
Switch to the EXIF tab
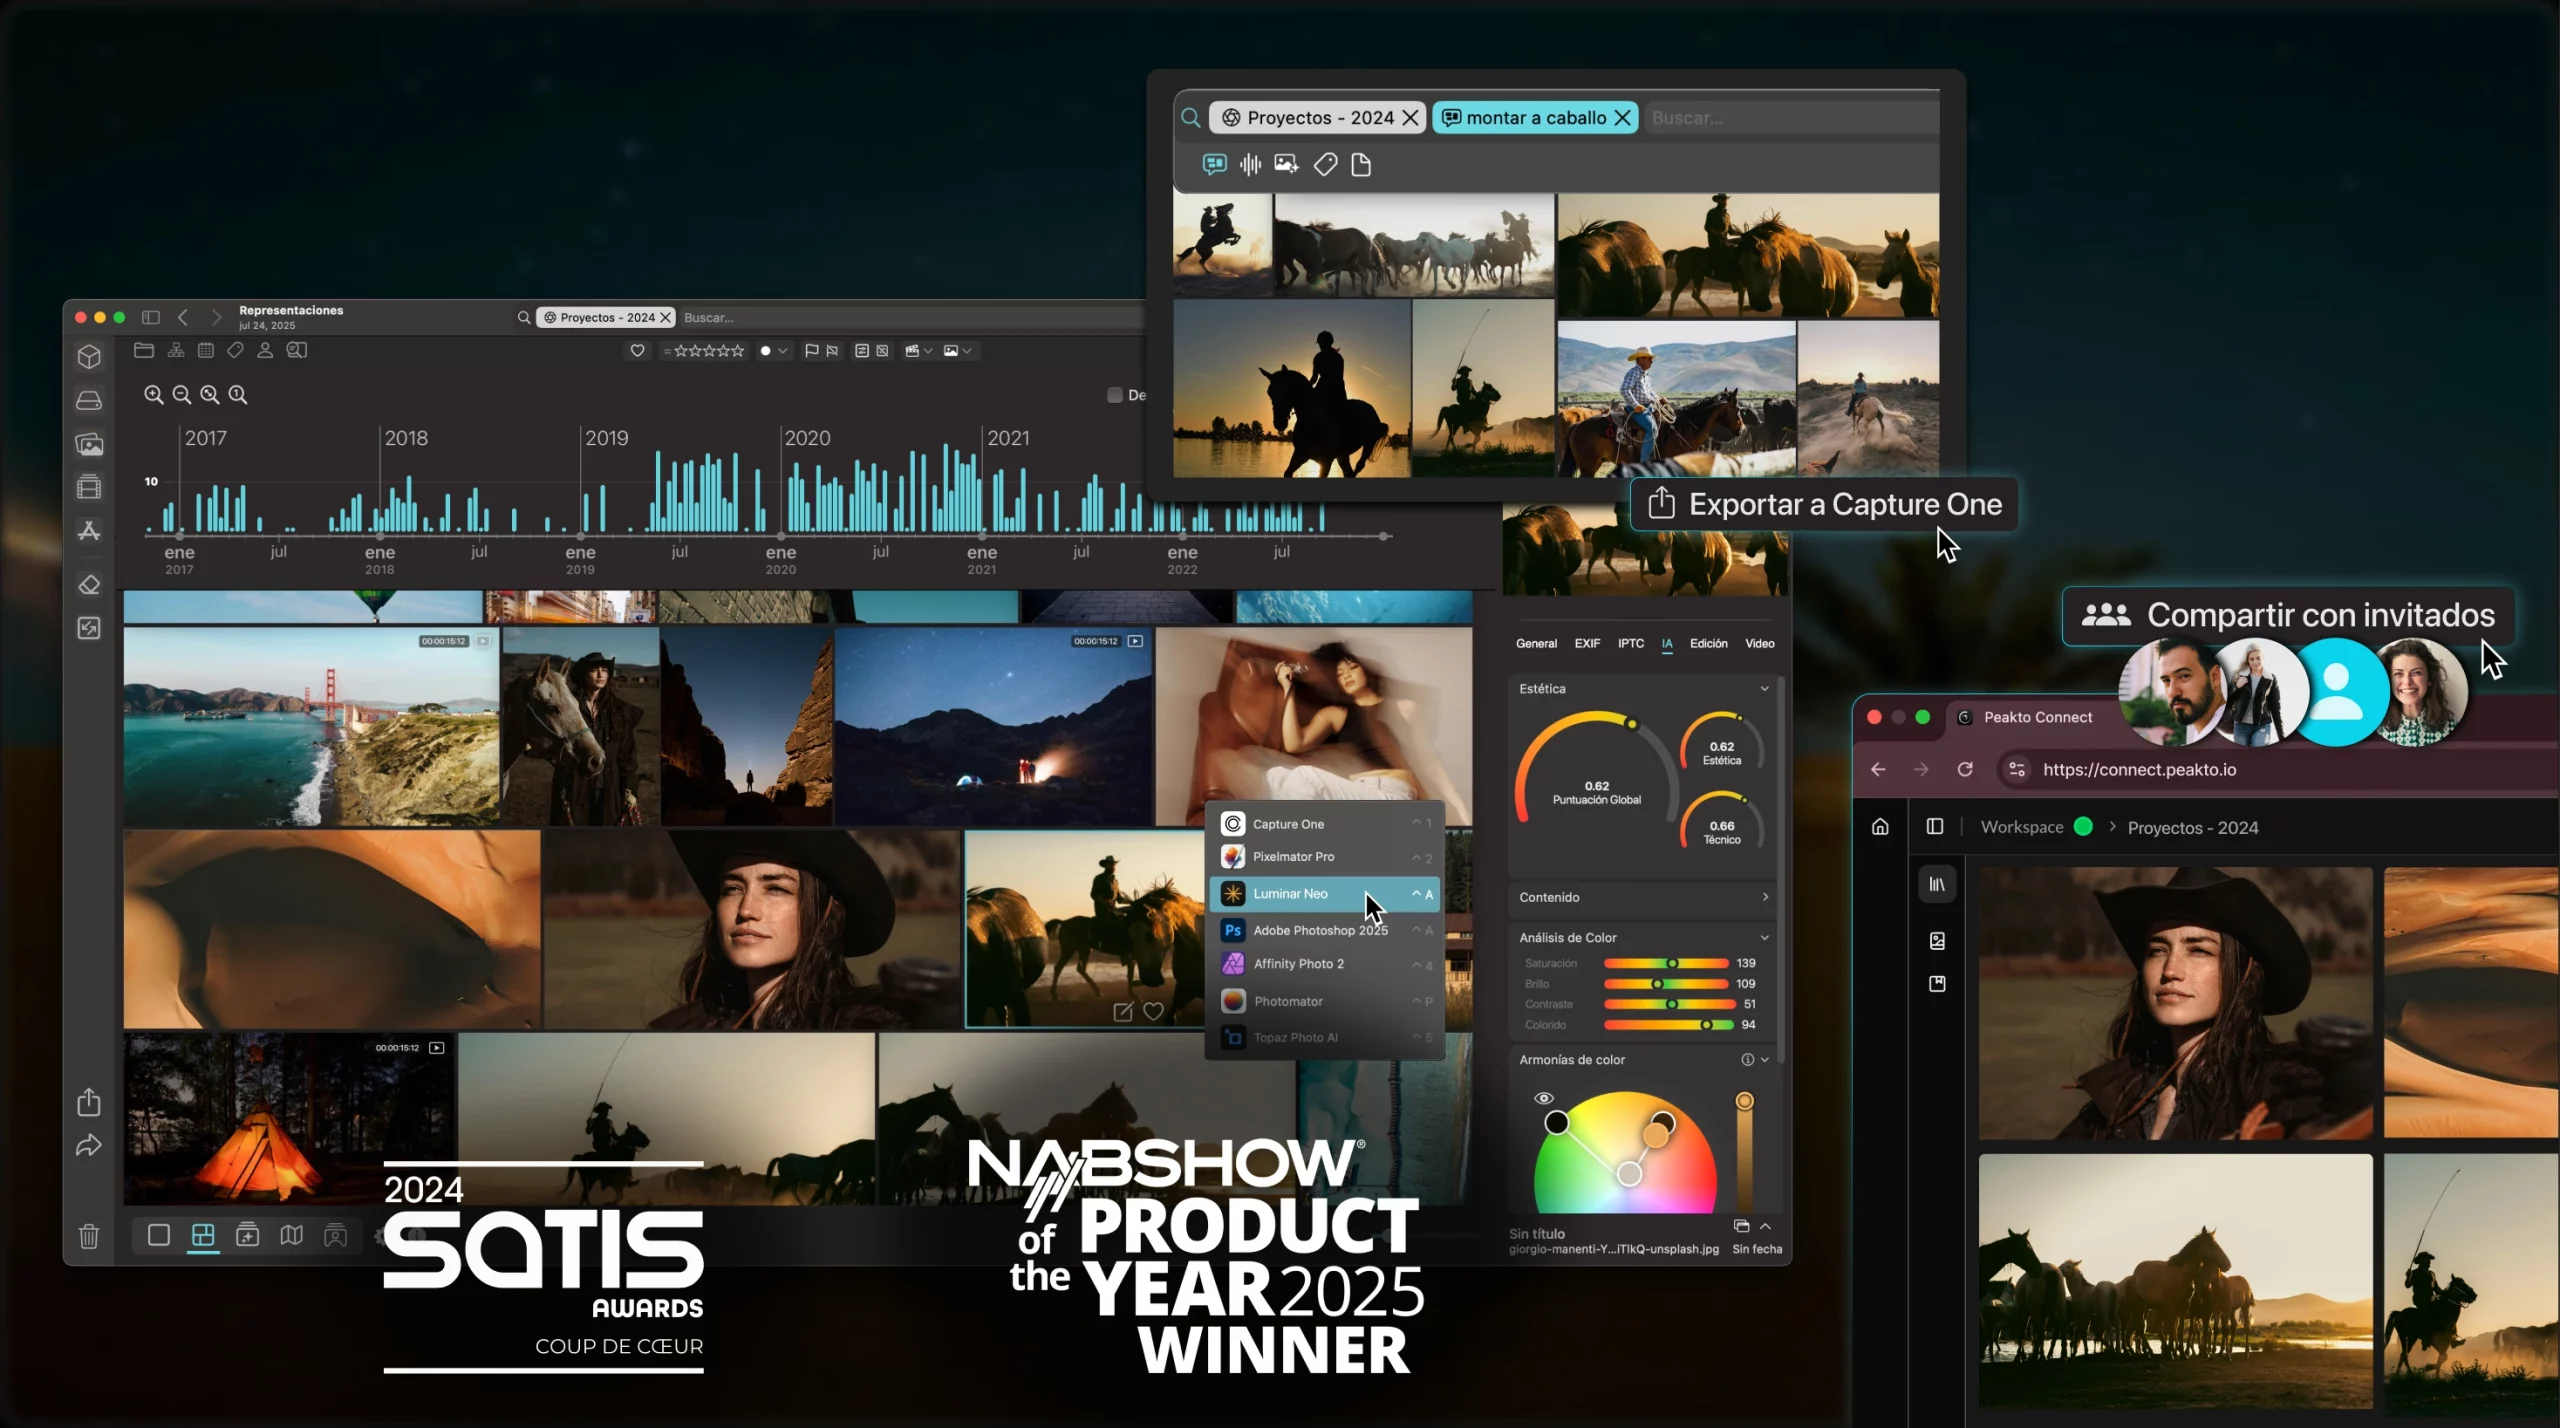1586,643
